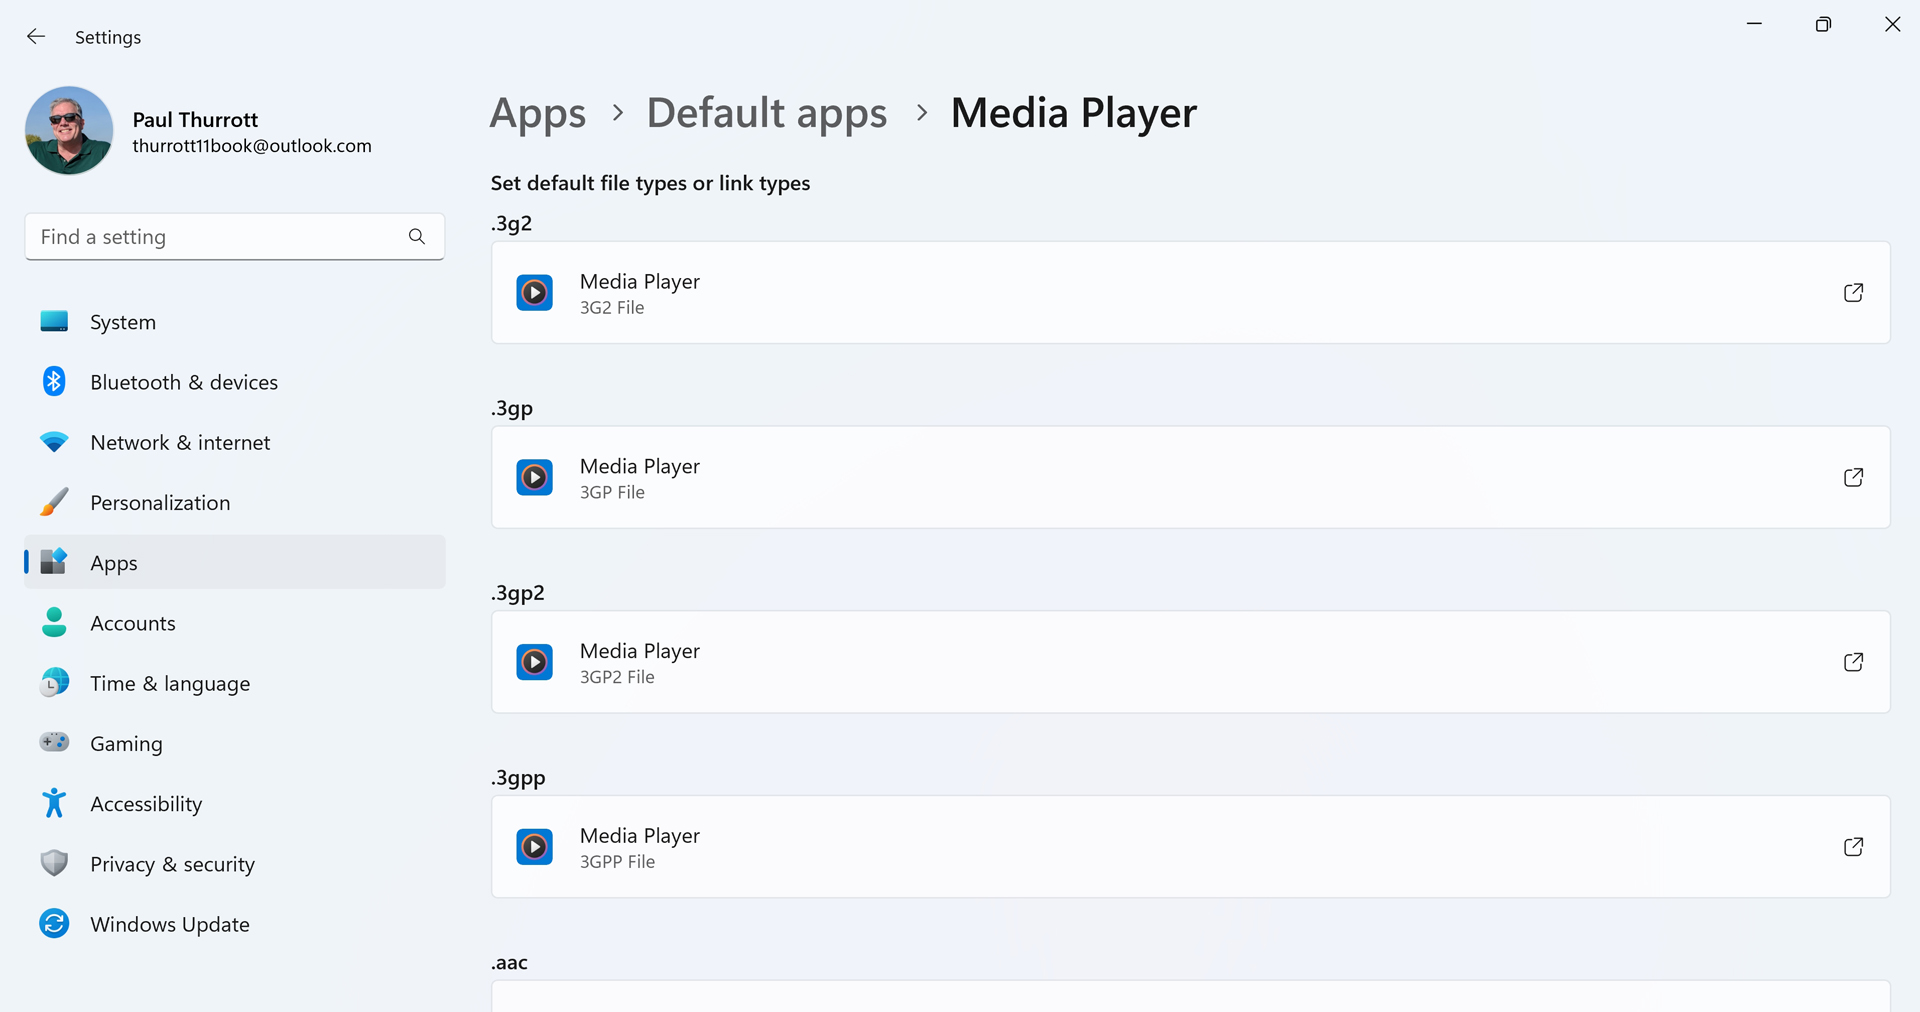Change the default app for 3GP File
Viewport: 1920px width, 1012px height.
coord(1190,478)
